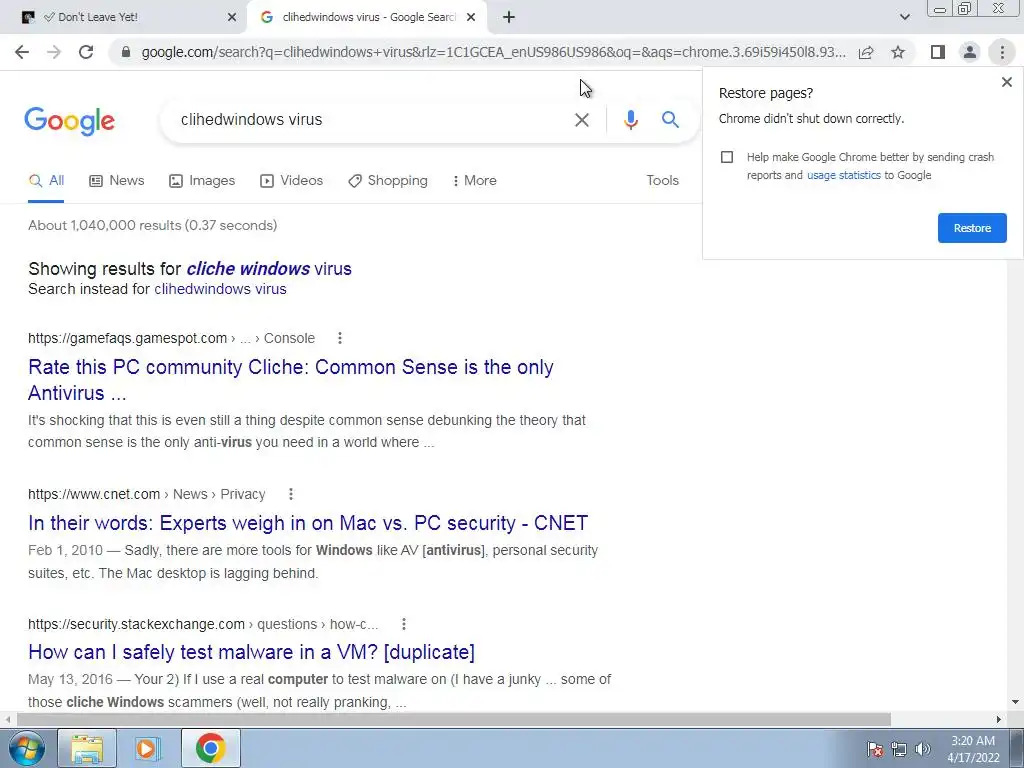The image size is (1024, 768).
Task: Open options menu for cnet.com result
Action: click(x=291, y=494)
